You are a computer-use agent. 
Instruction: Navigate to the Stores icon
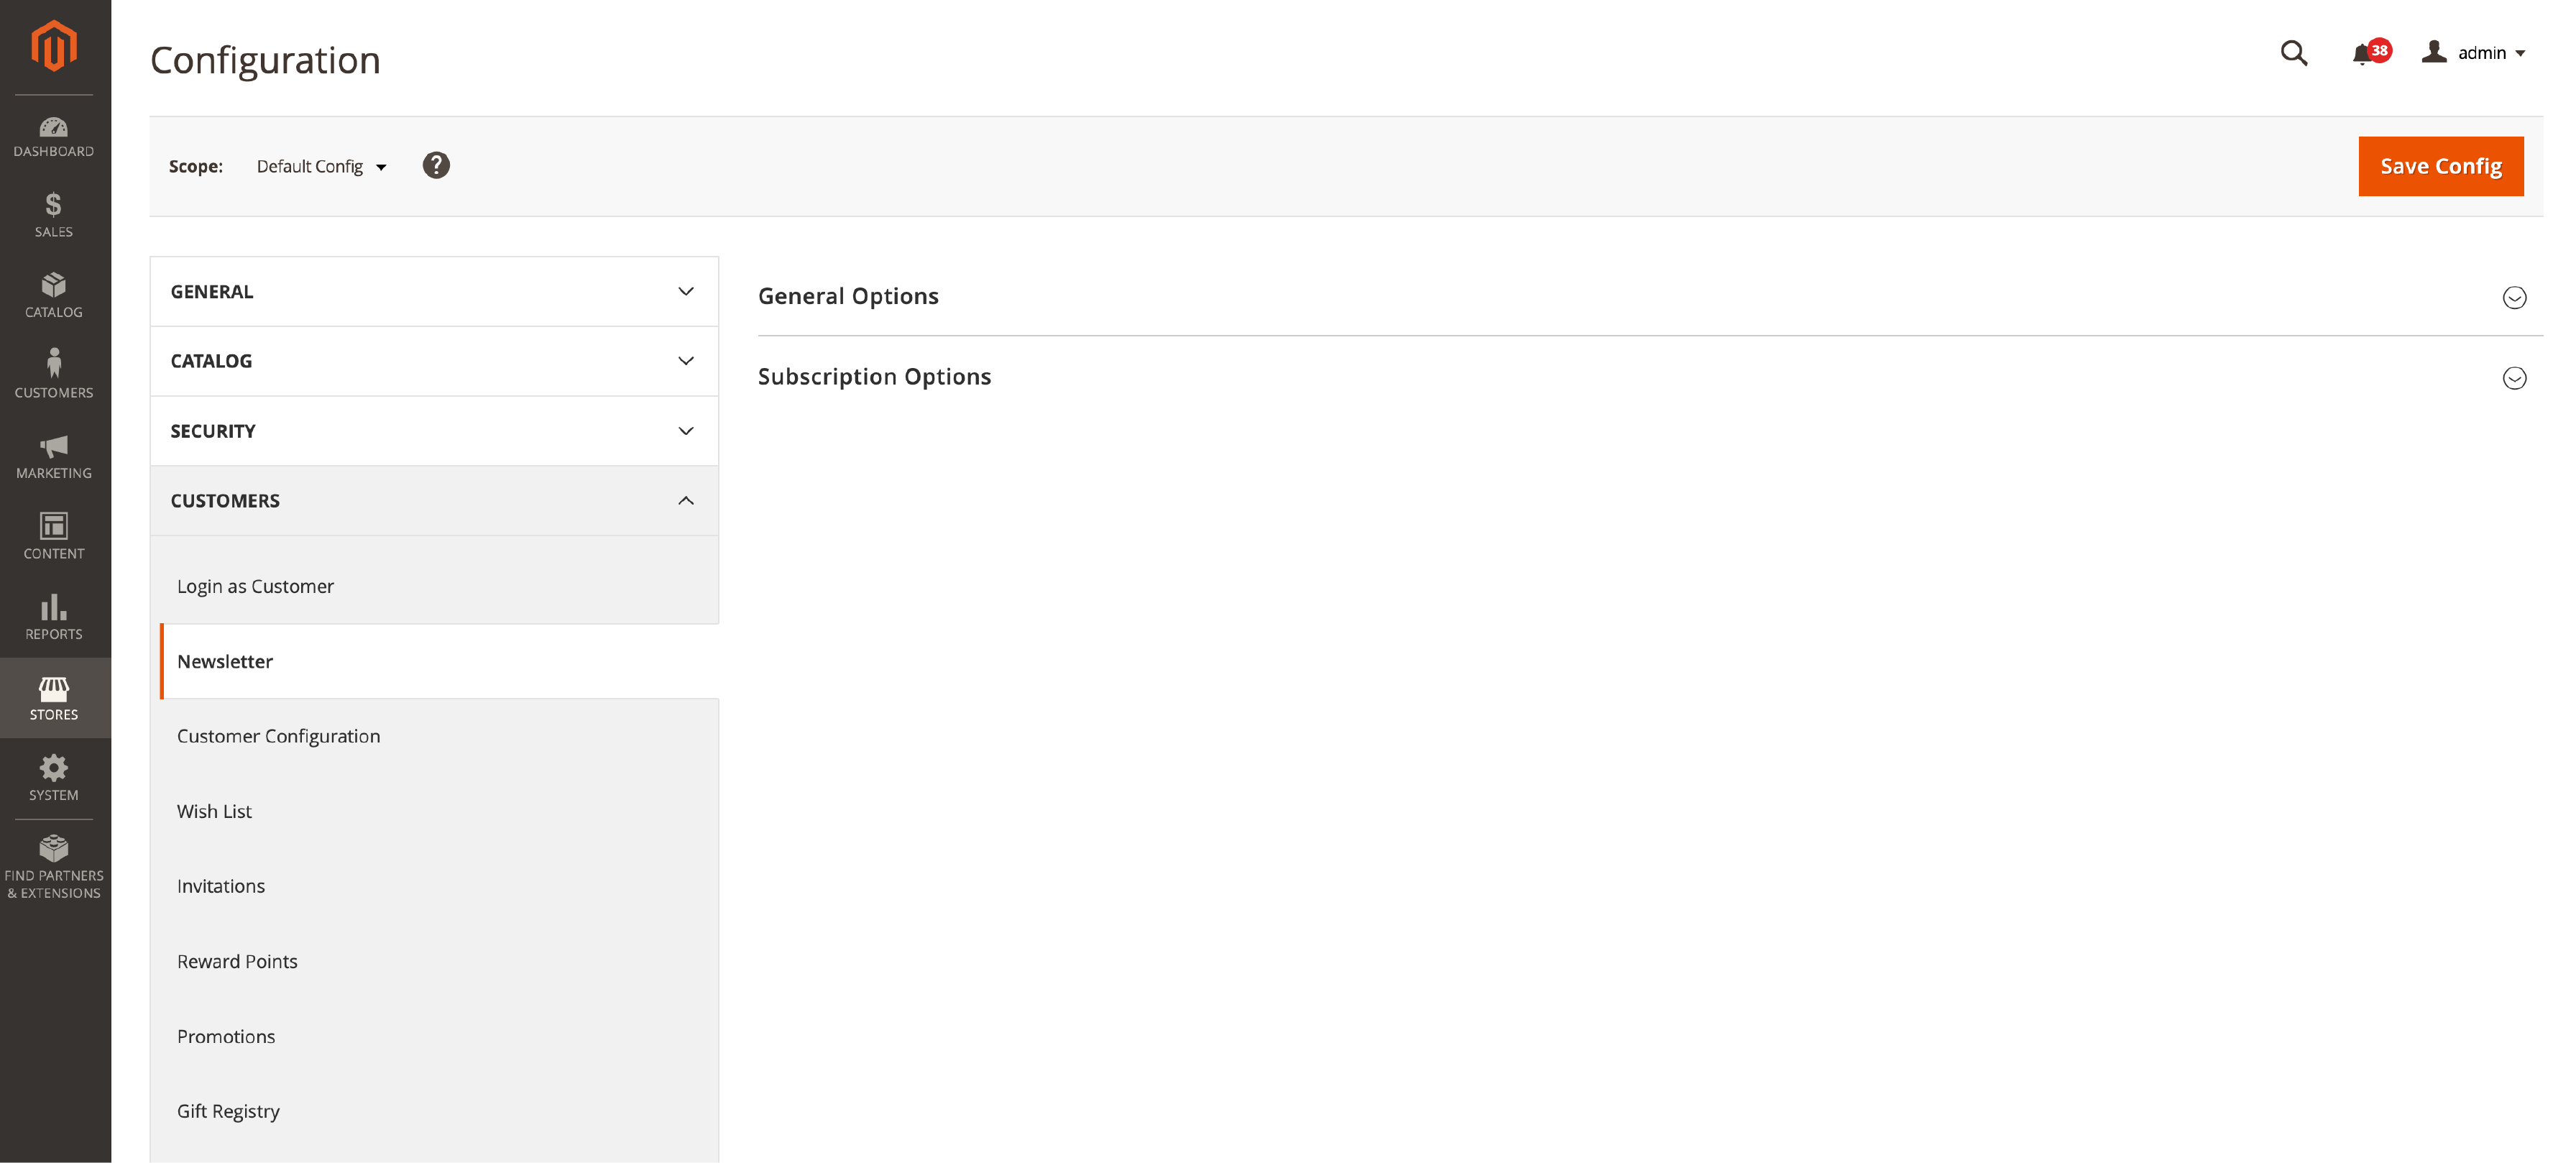coord(52,698)
